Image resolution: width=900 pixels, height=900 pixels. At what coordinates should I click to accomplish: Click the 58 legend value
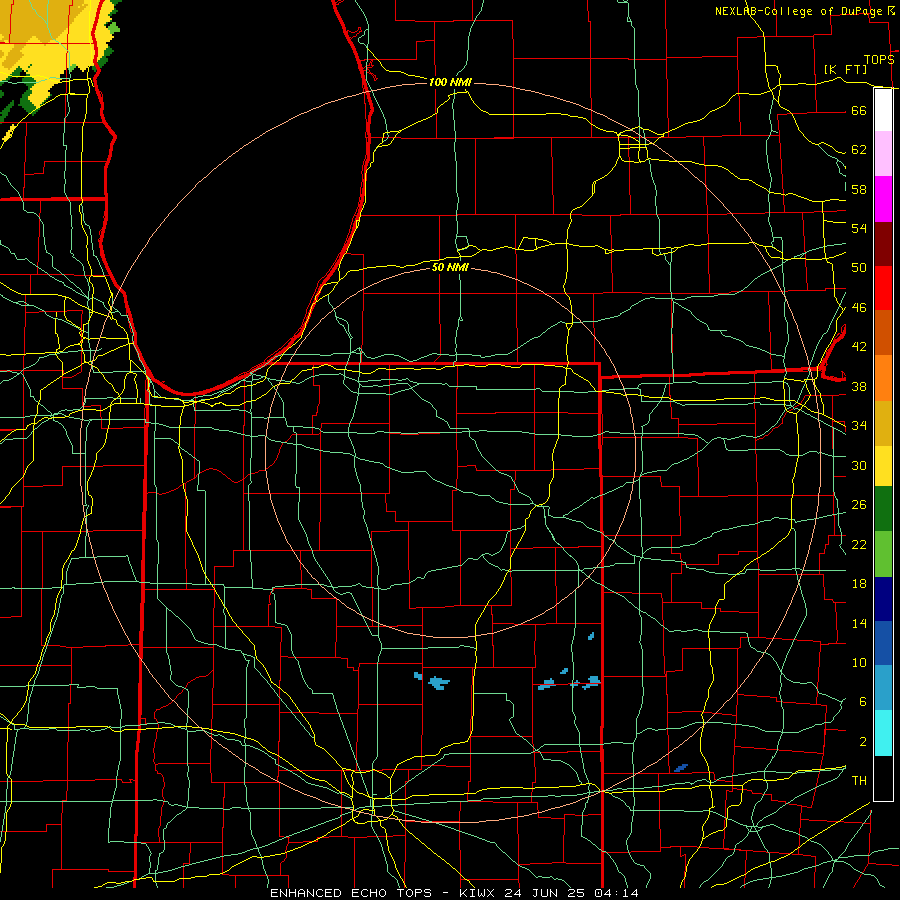(x=859, y=189)
